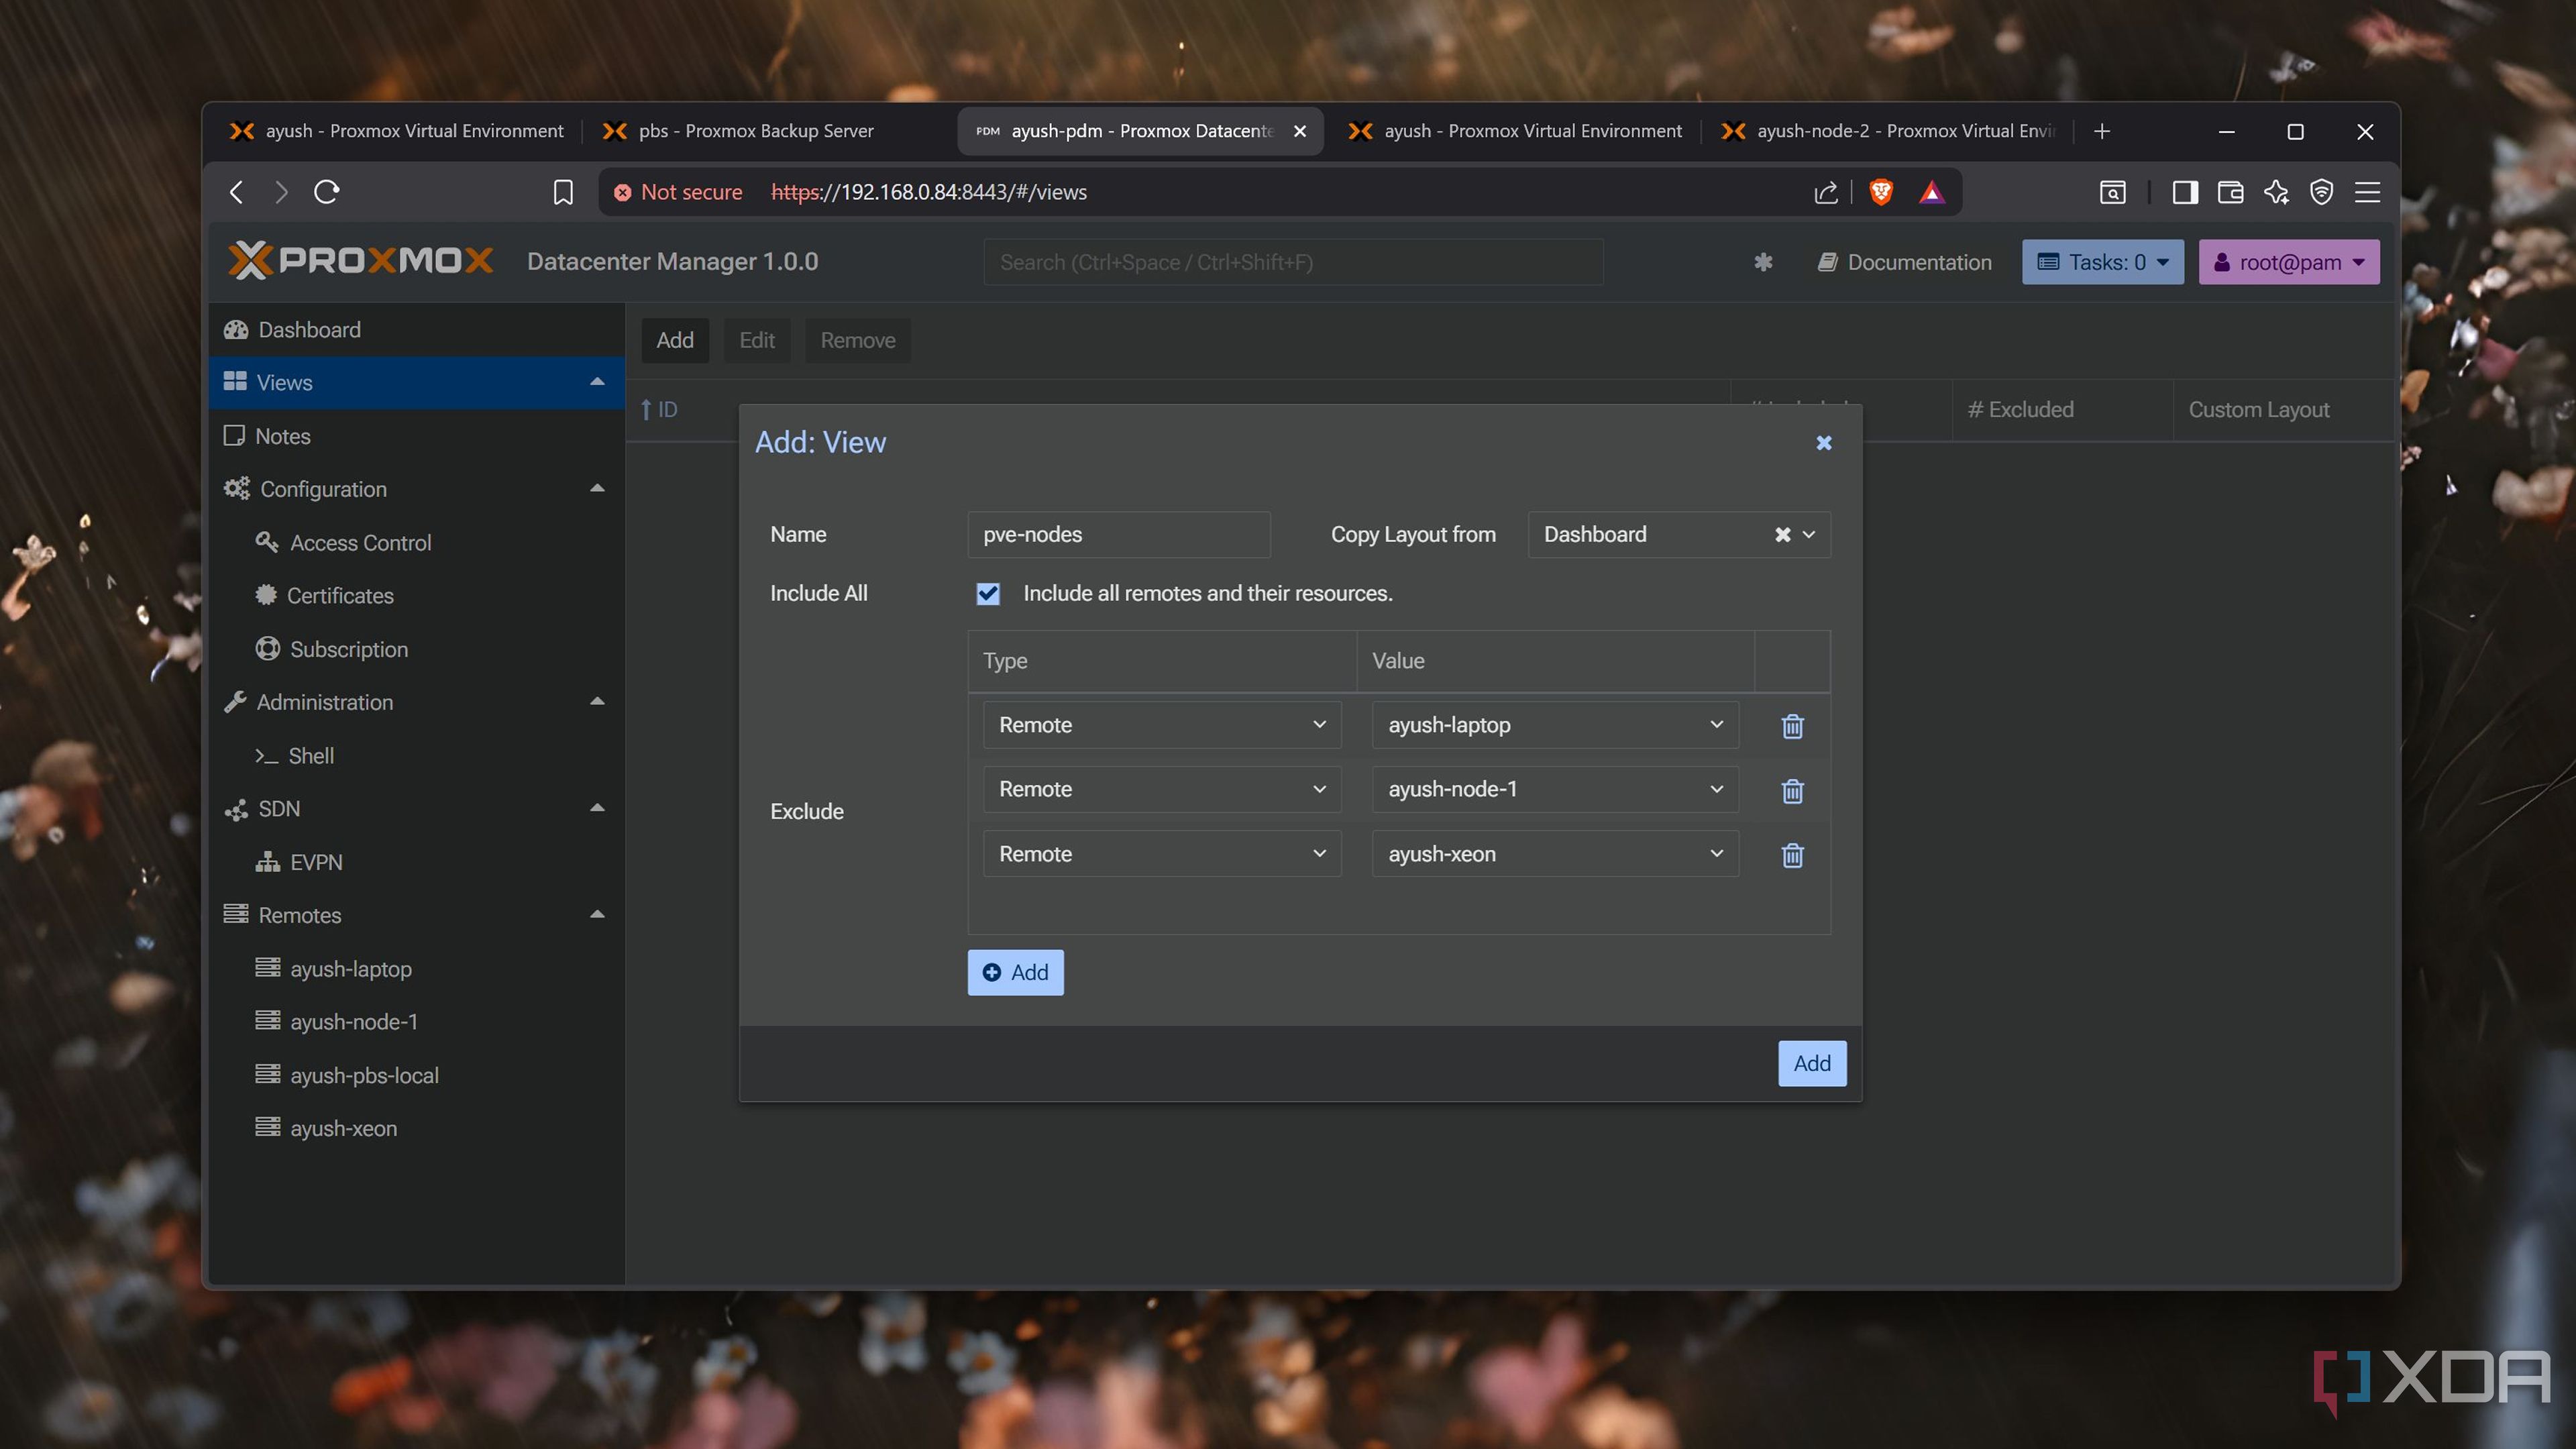Collapse the Remotes section in the sidebar

click(x=597, y=914)
